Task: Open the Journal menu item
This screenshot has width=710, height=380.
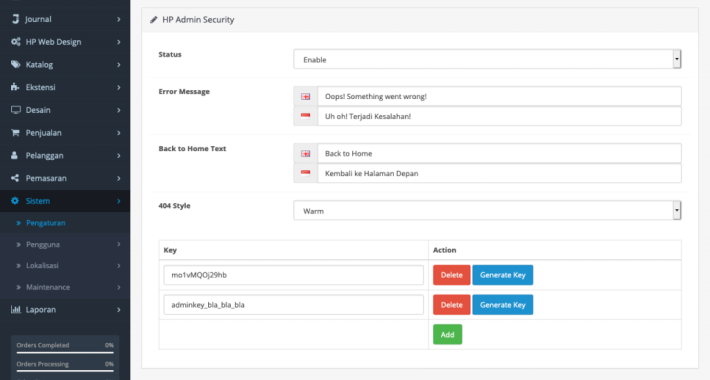Action: tap(65, 19)
